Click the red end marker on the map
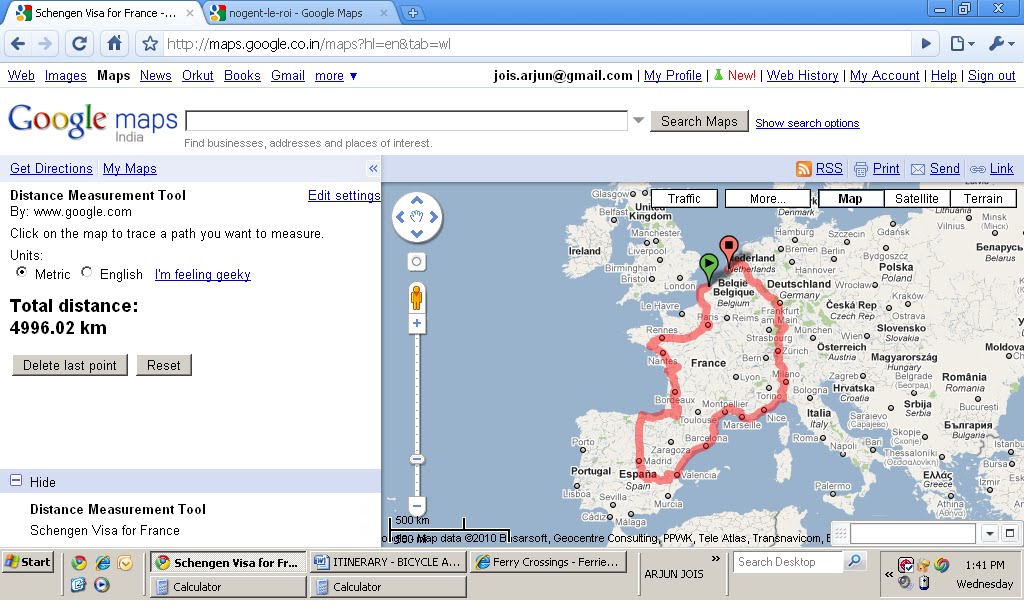The height and width of the screenshot is (613, 1024). click(x=728, y=249)
